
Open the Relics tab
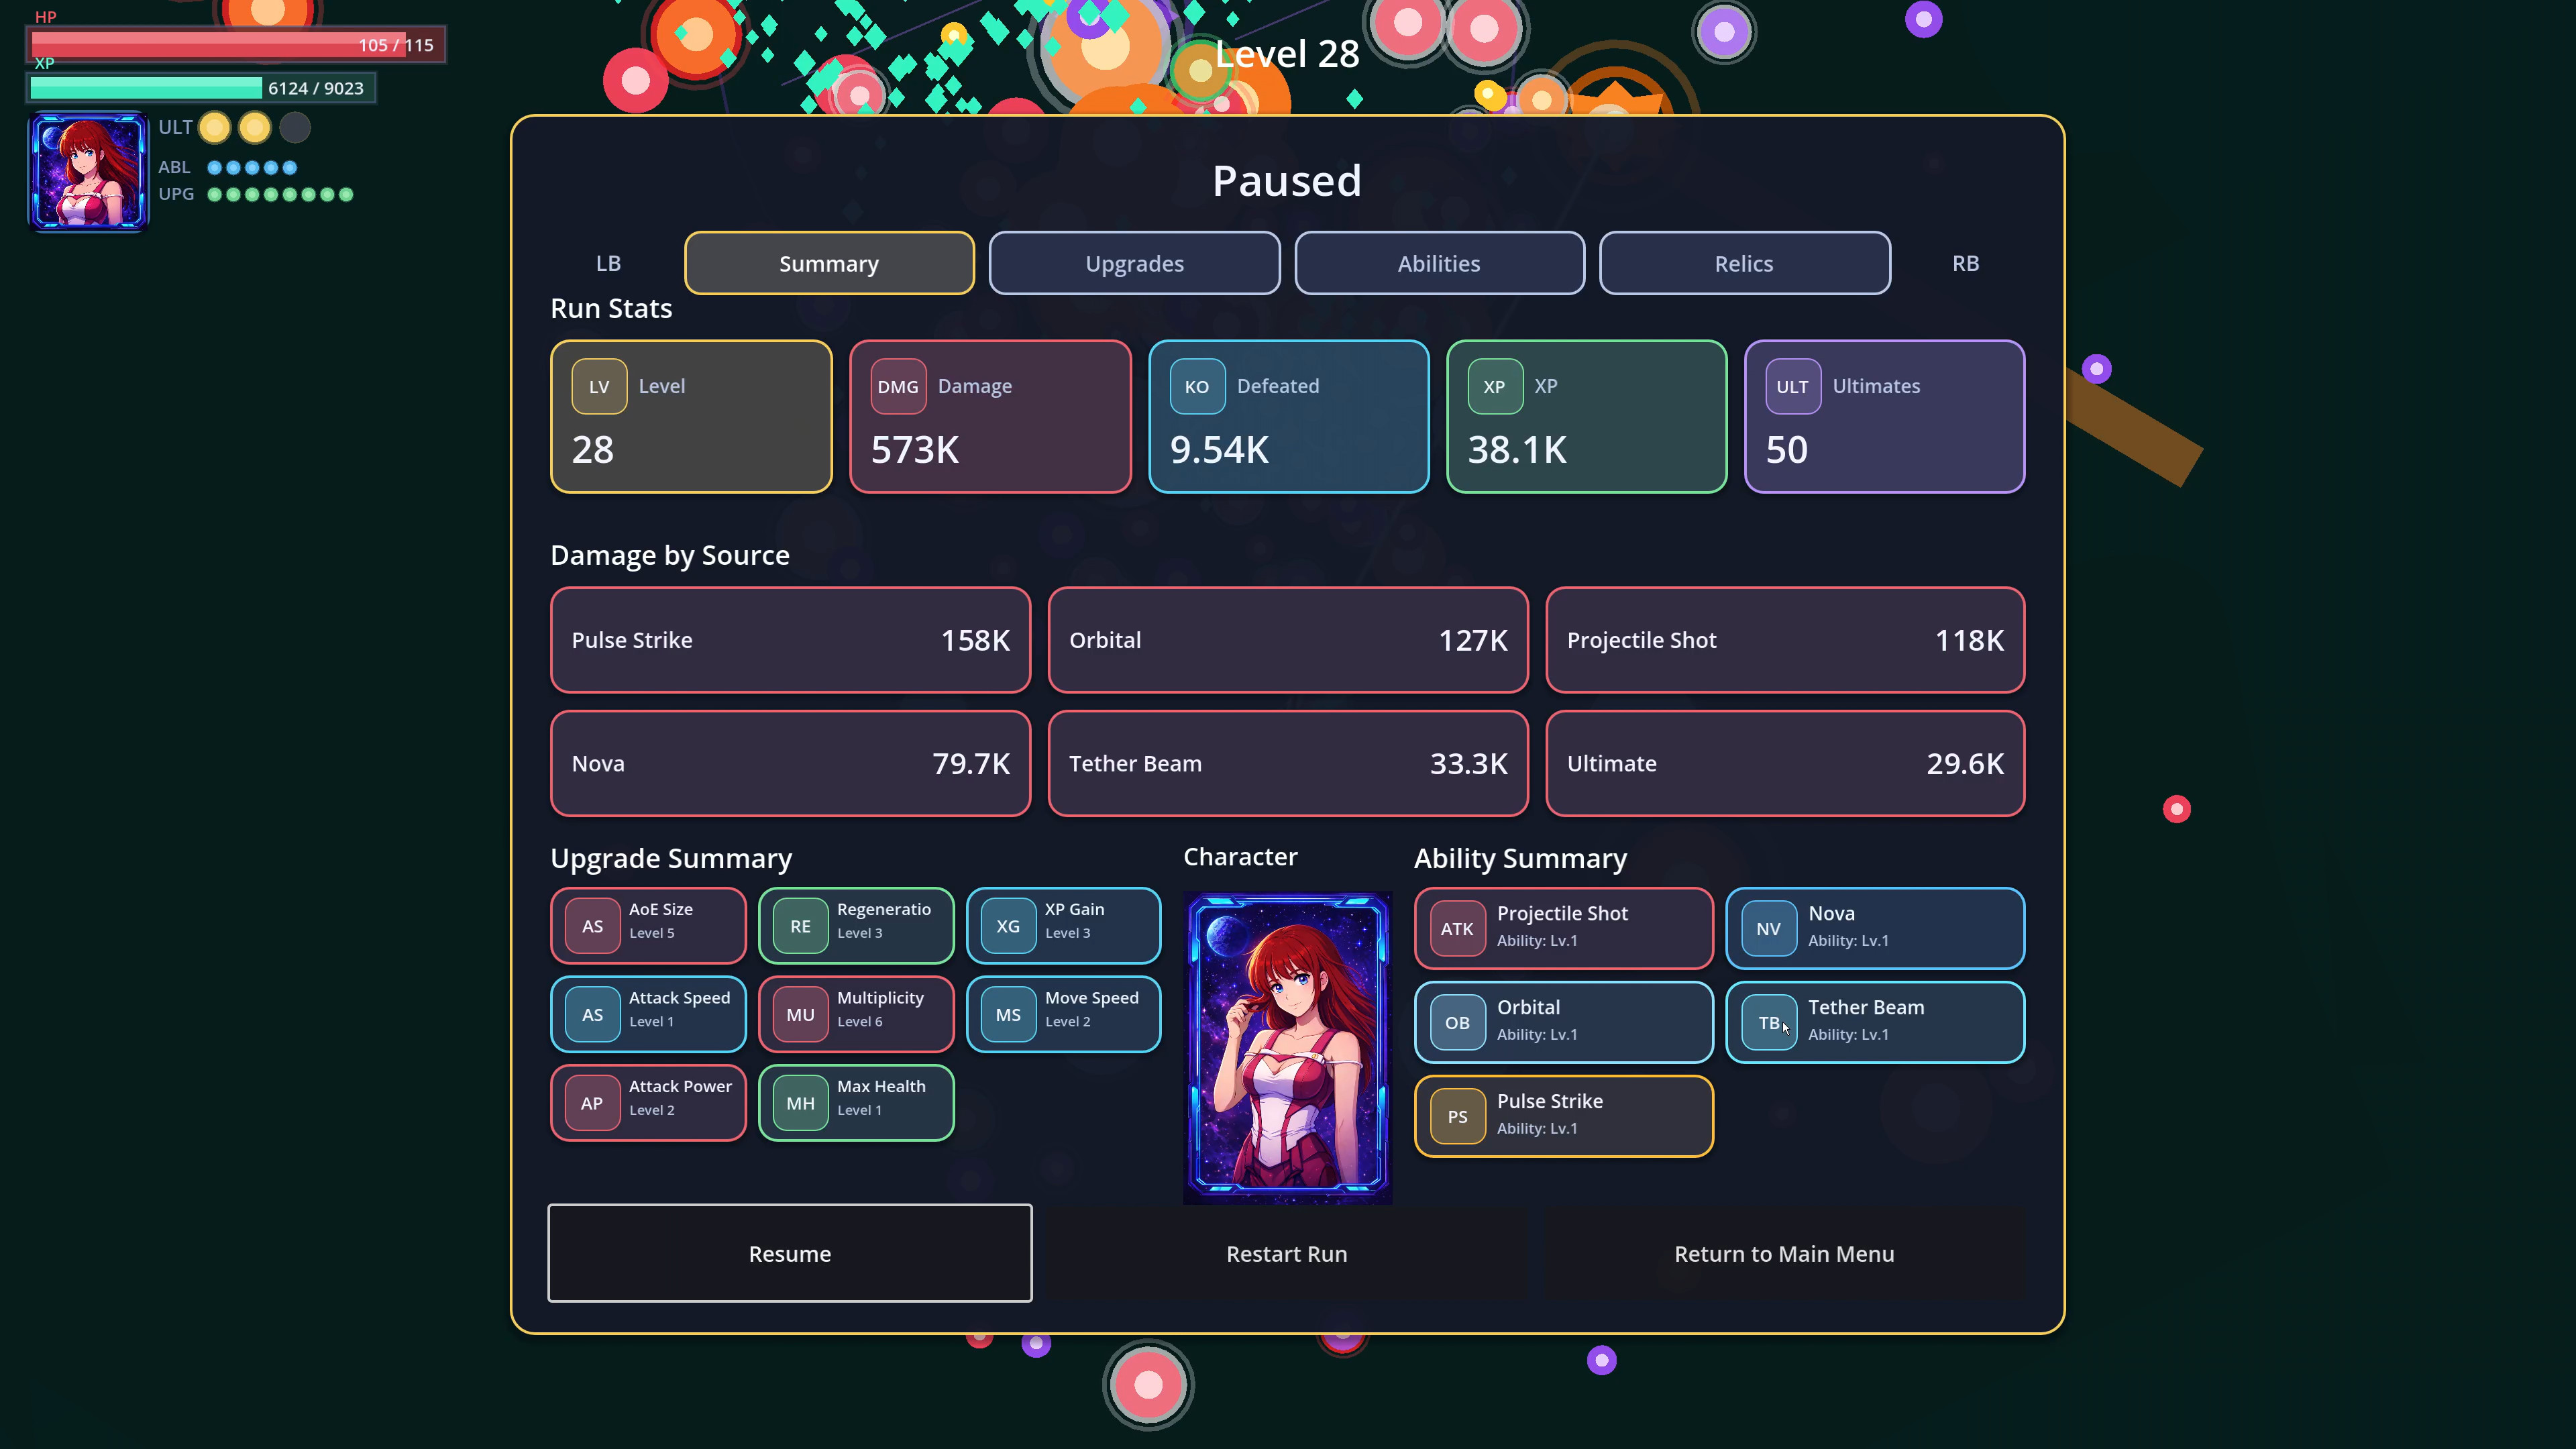pyautogui.click(x=1743, y=263)
